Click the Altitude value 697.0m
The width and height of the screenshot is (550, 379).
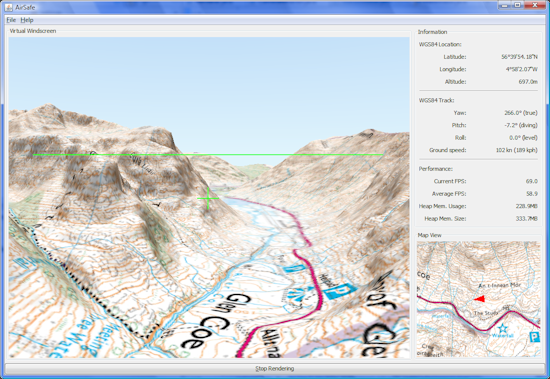point(528,82)
